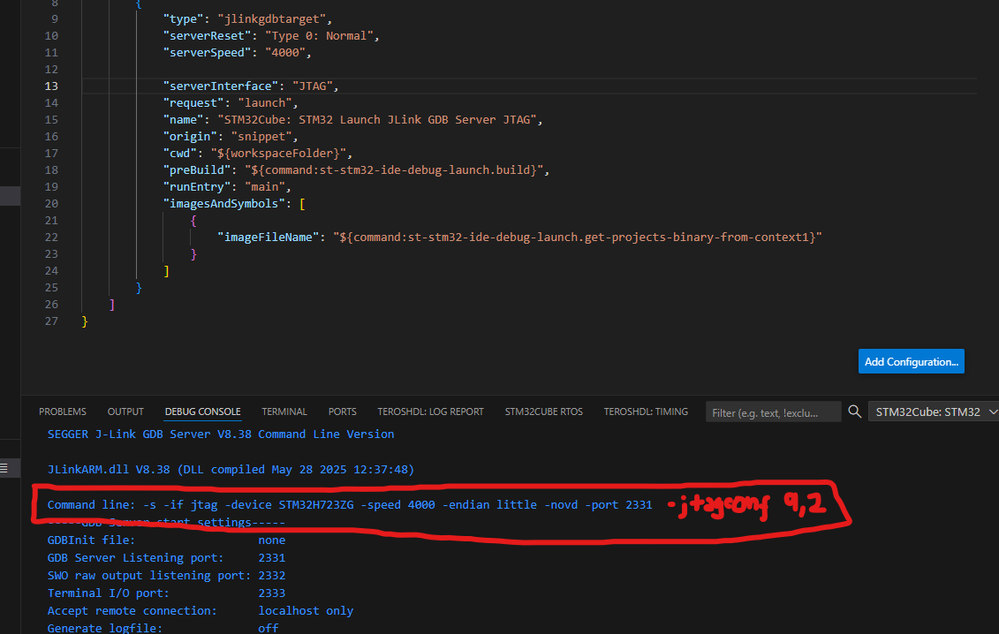Click the Add Configuration button
The width and height of the screenshot is (999, 634).
point(910,361)
